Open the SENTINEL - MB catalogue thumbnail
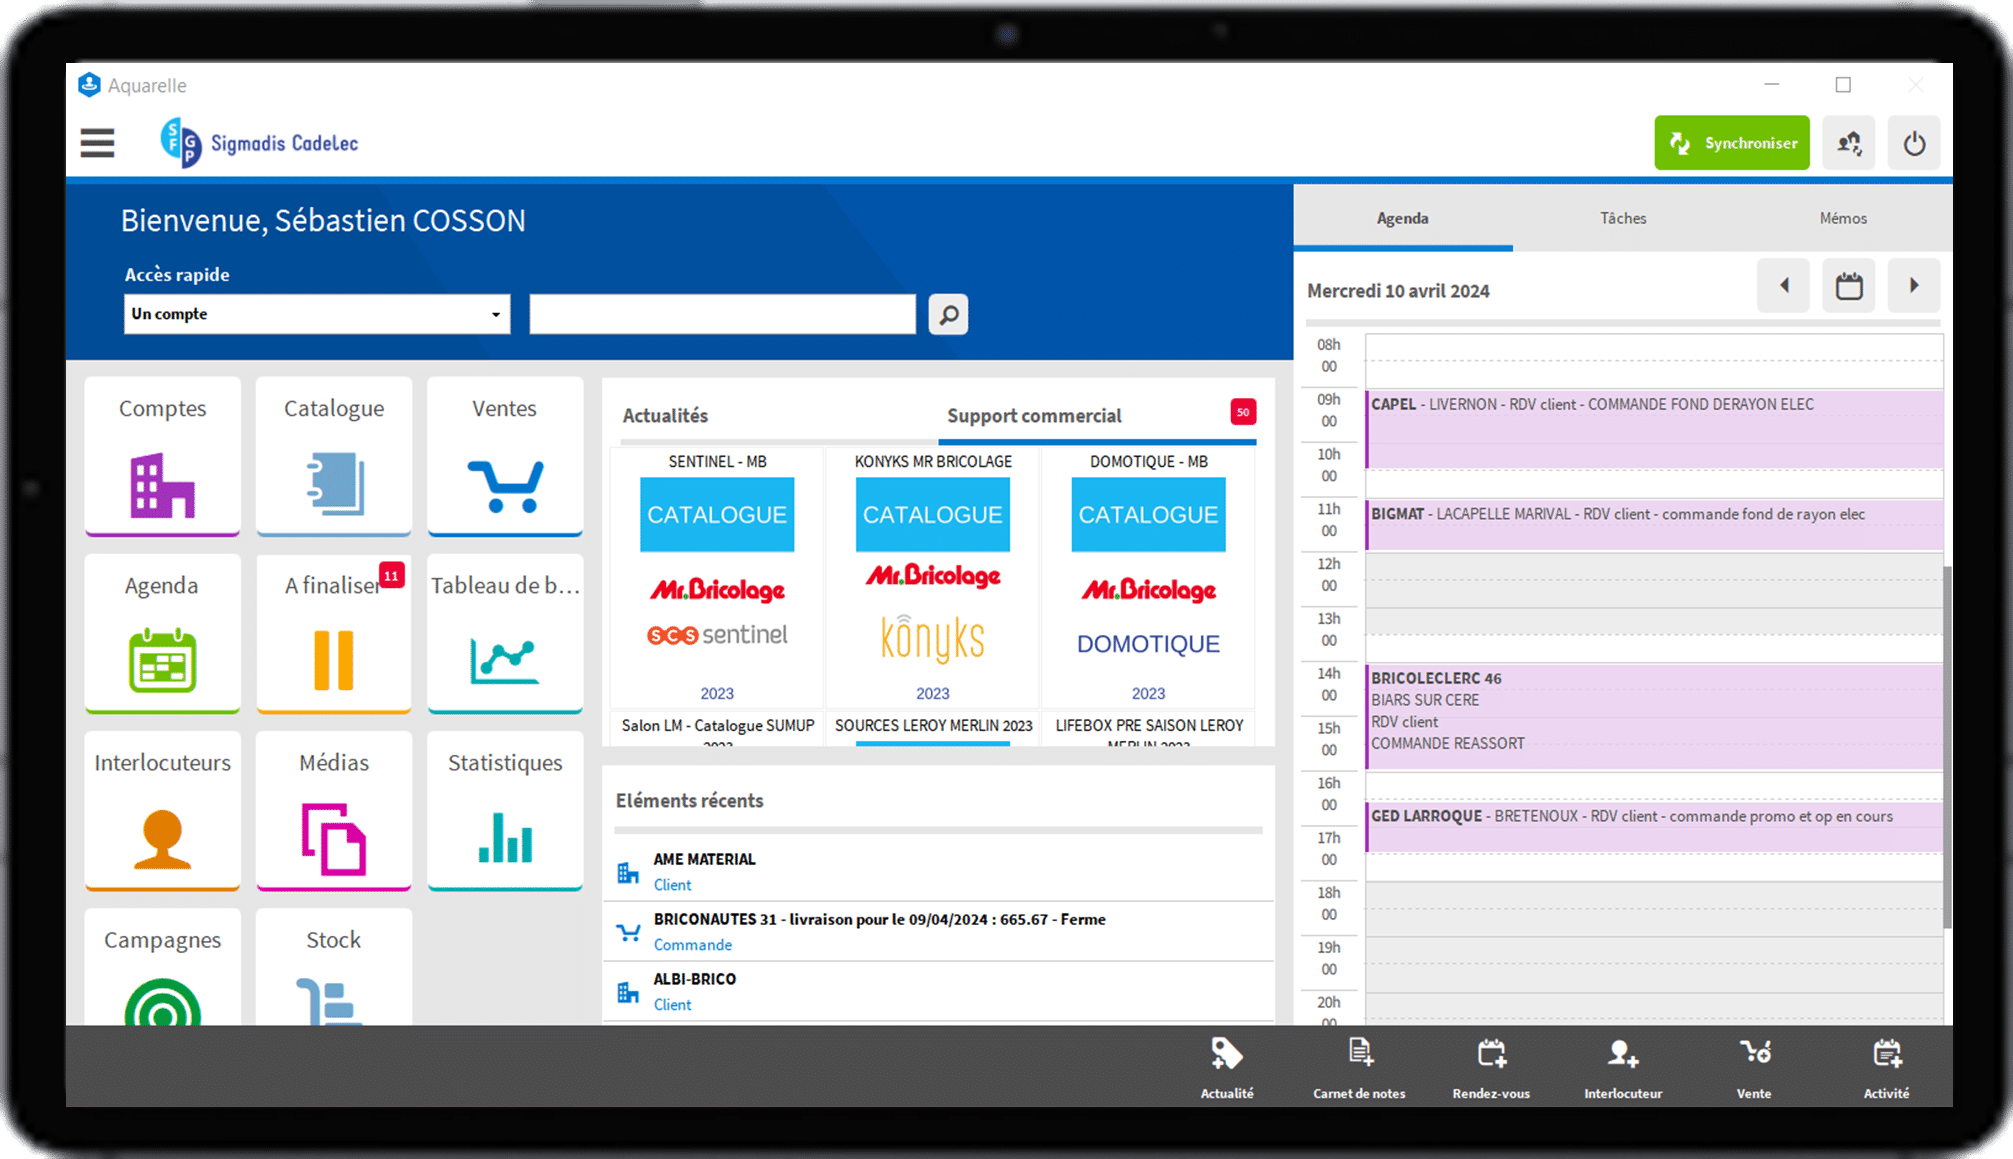The height and width of the screenshot is (1159, 2013). (x=717, y=577)
